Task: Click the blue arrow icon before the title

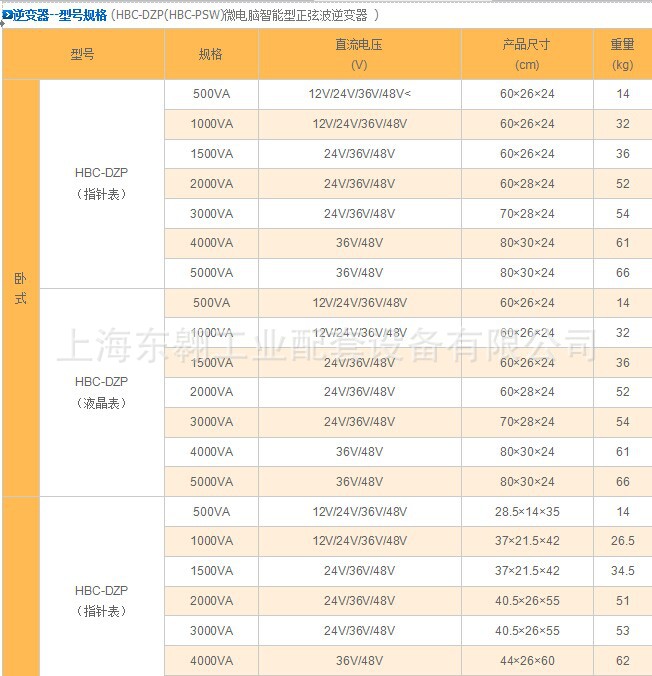Action: [7, 16]
